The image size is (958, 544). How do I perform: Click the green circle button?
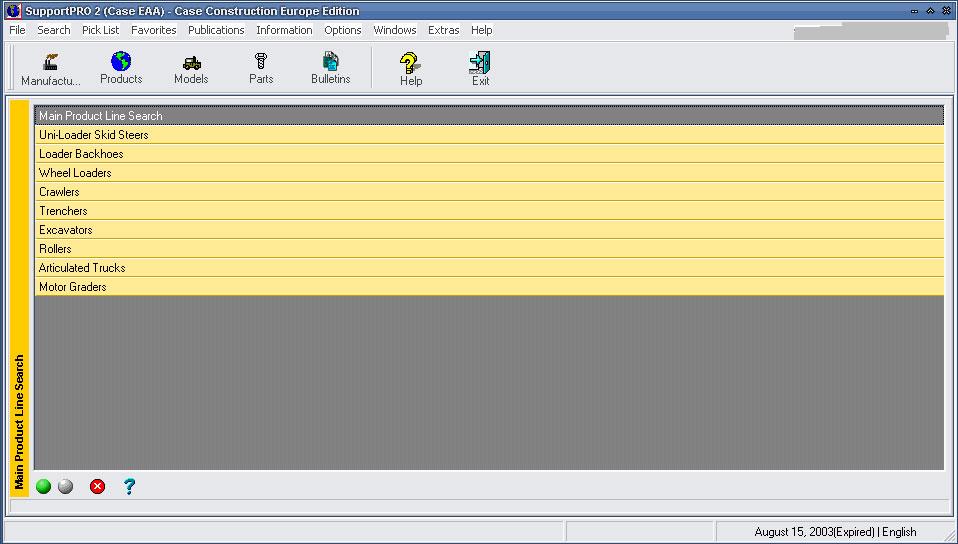43,487
